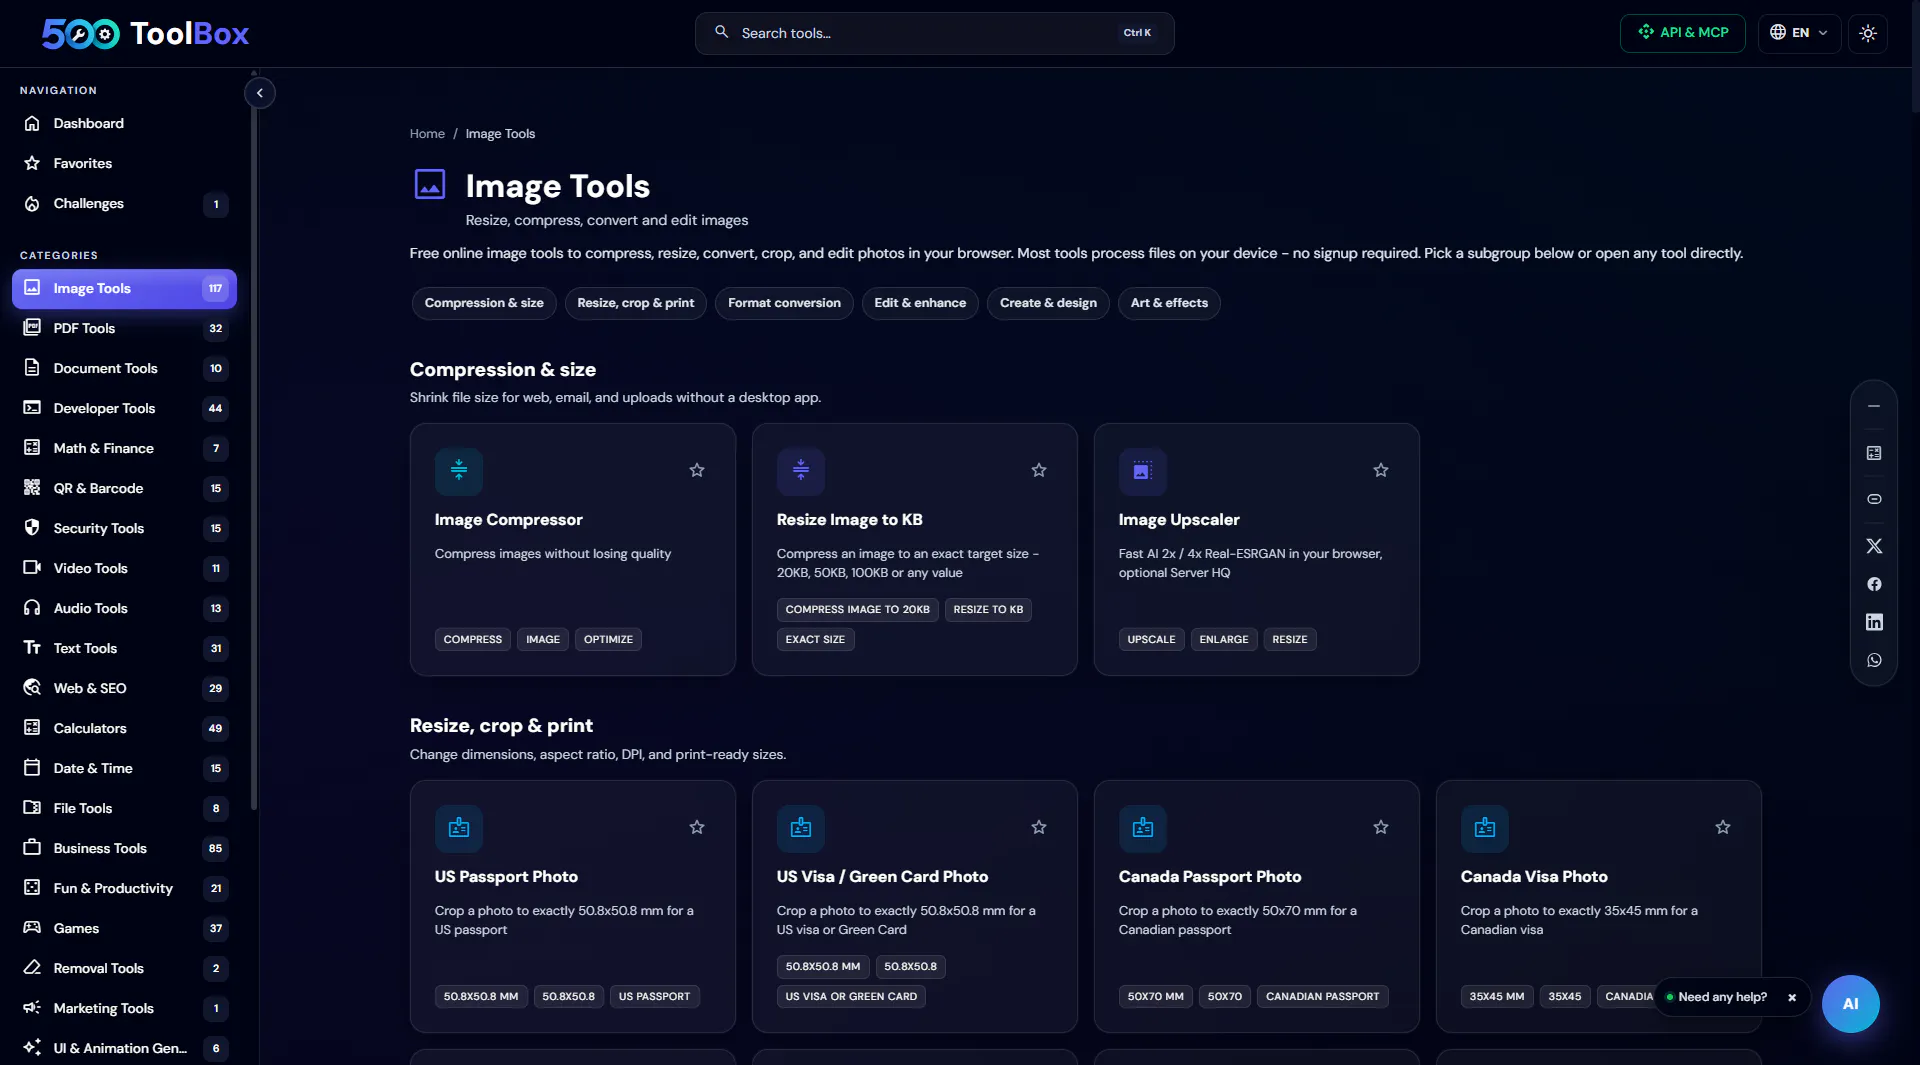1920x1065 pixels.
Task: Click File Tools sidebar icon
Action: point(32,808)
